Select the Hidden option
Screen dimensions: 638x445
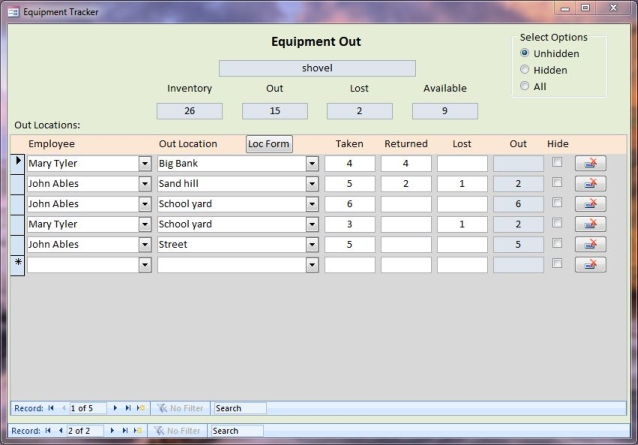pyautogui.click(x=524, y=70)
